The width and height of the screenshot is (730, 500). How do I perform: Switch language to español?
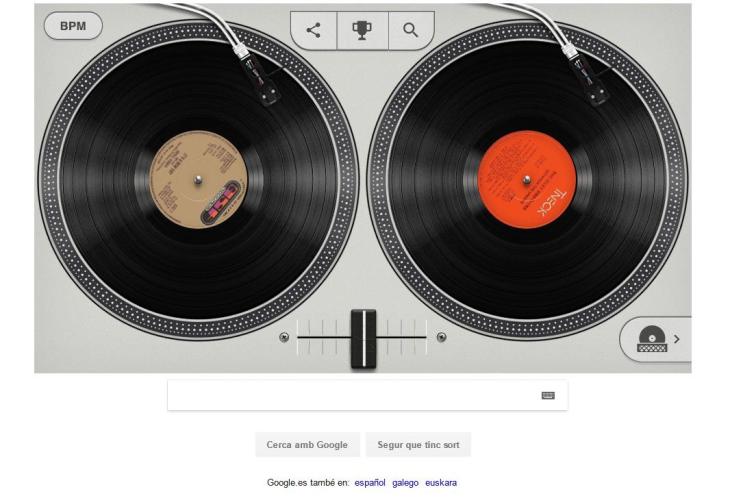pyautogui.click(x=370, y=483)
